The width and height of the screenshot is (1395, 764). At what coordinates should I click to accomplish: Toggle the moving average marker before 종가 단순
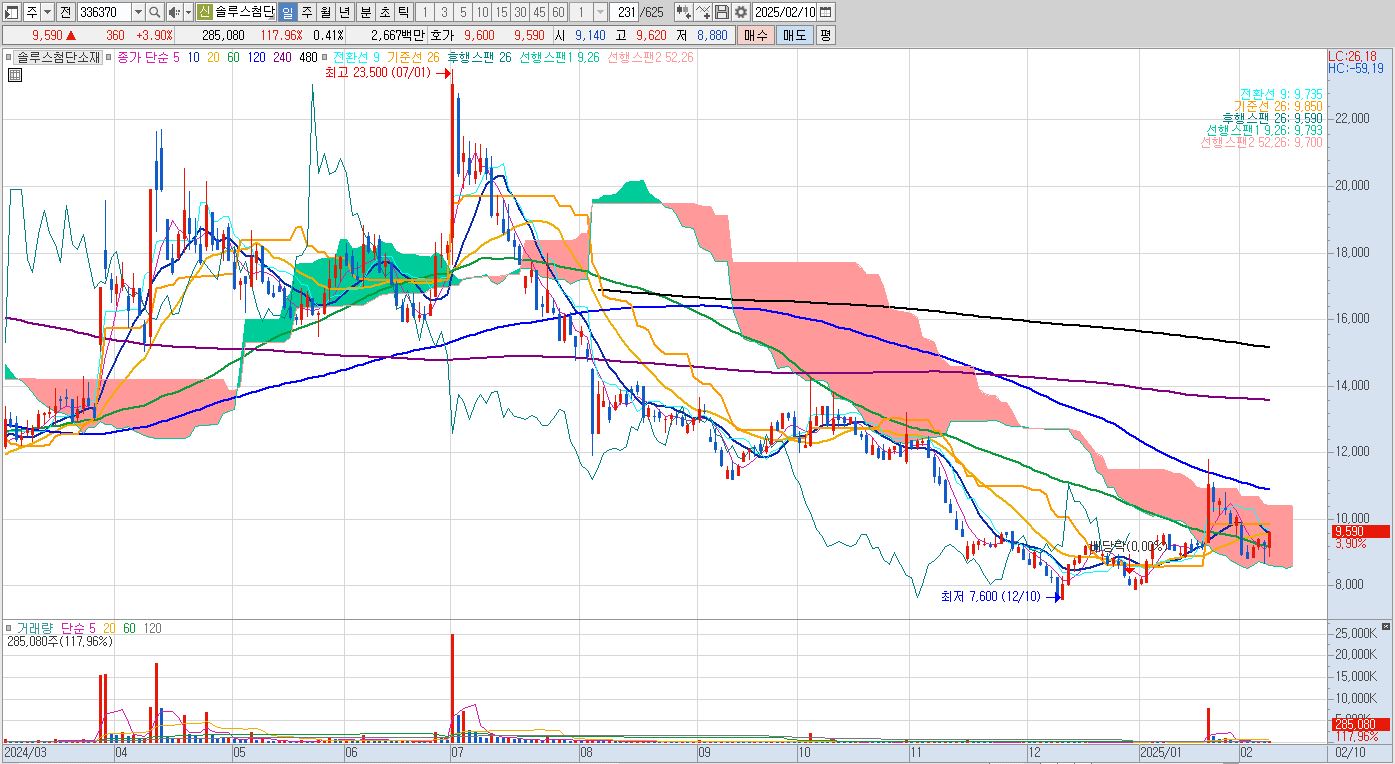pyautogui.click(x=109, y=58)
